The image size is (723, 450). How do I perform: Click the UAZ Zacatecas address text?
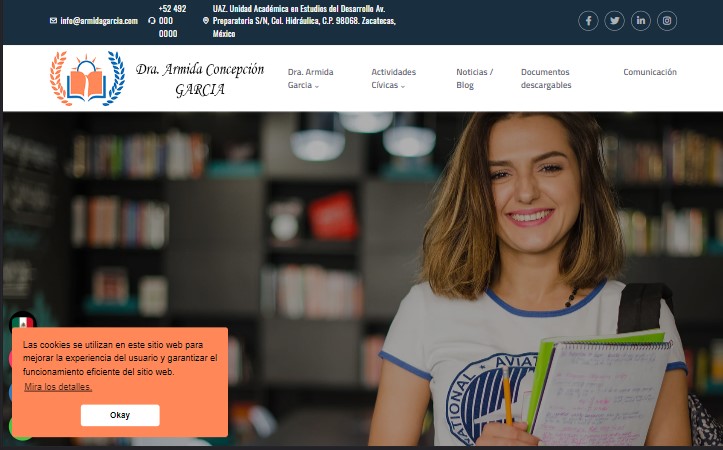point(304,21)
